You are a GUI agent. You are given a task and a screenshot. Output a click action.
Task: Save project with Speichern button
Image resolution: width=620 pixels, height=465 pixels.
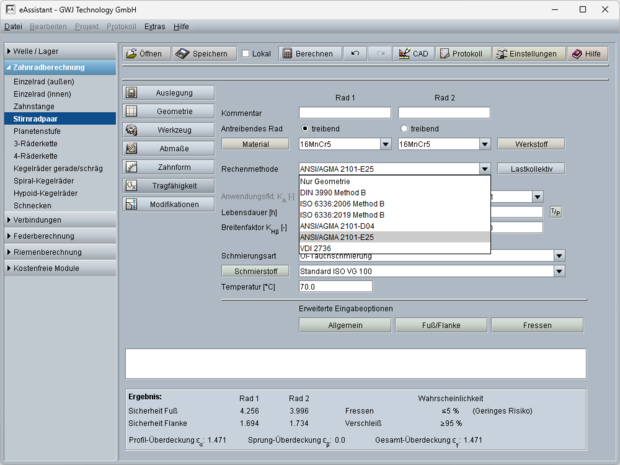(x=202, y=53)
